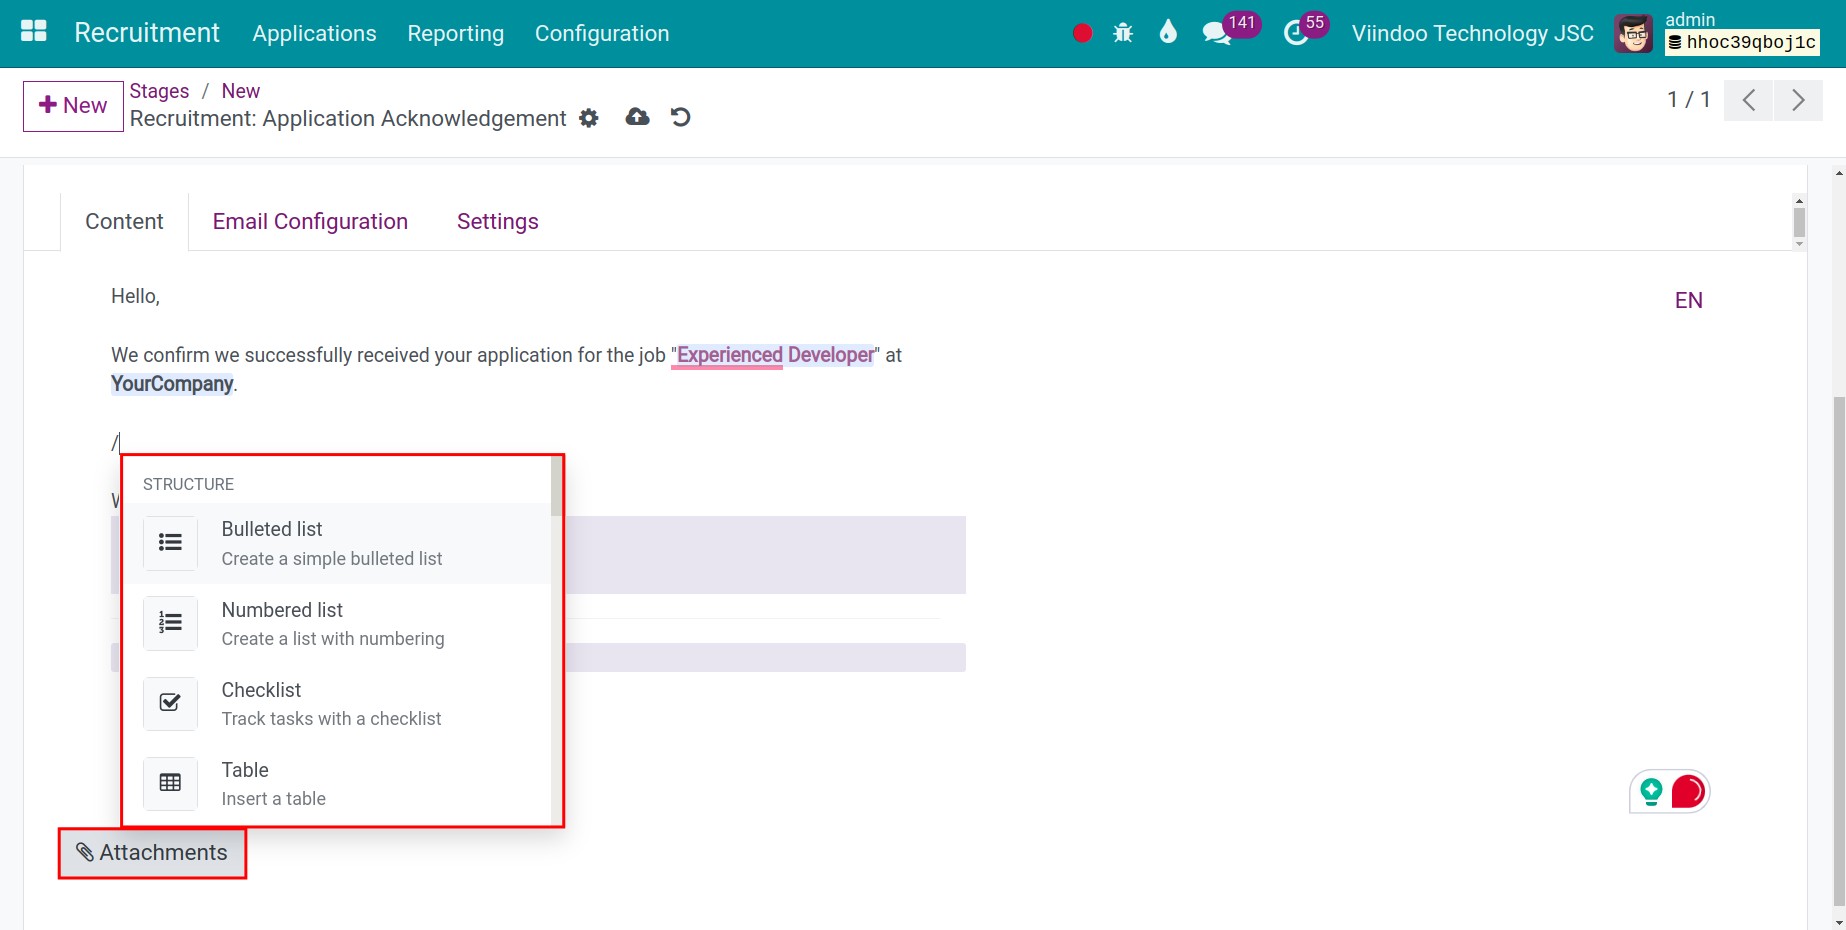The height and width of the screenshot is (930, 1846).
Task: Discard changes with the undo arrow icon
Action: [x=681, y=117]
